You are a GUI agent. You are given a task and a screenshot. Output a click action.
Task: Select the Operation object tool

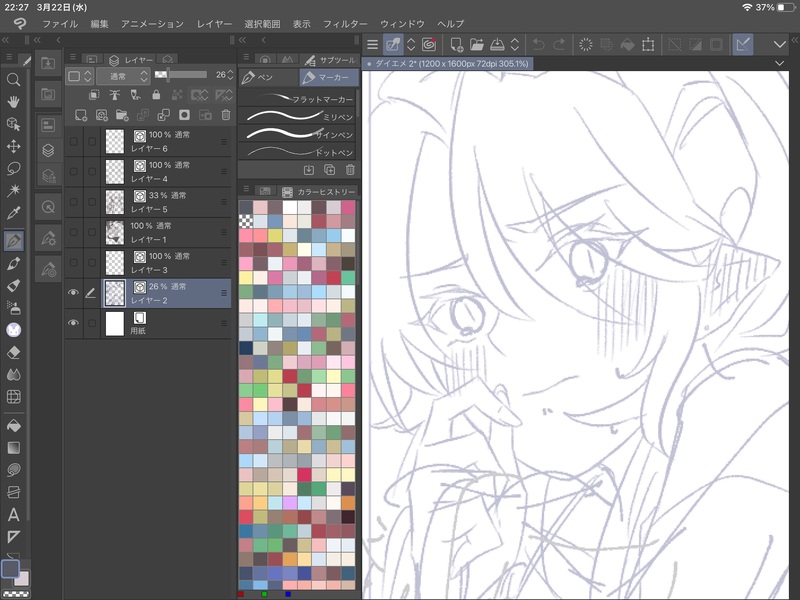pos(14,123)
